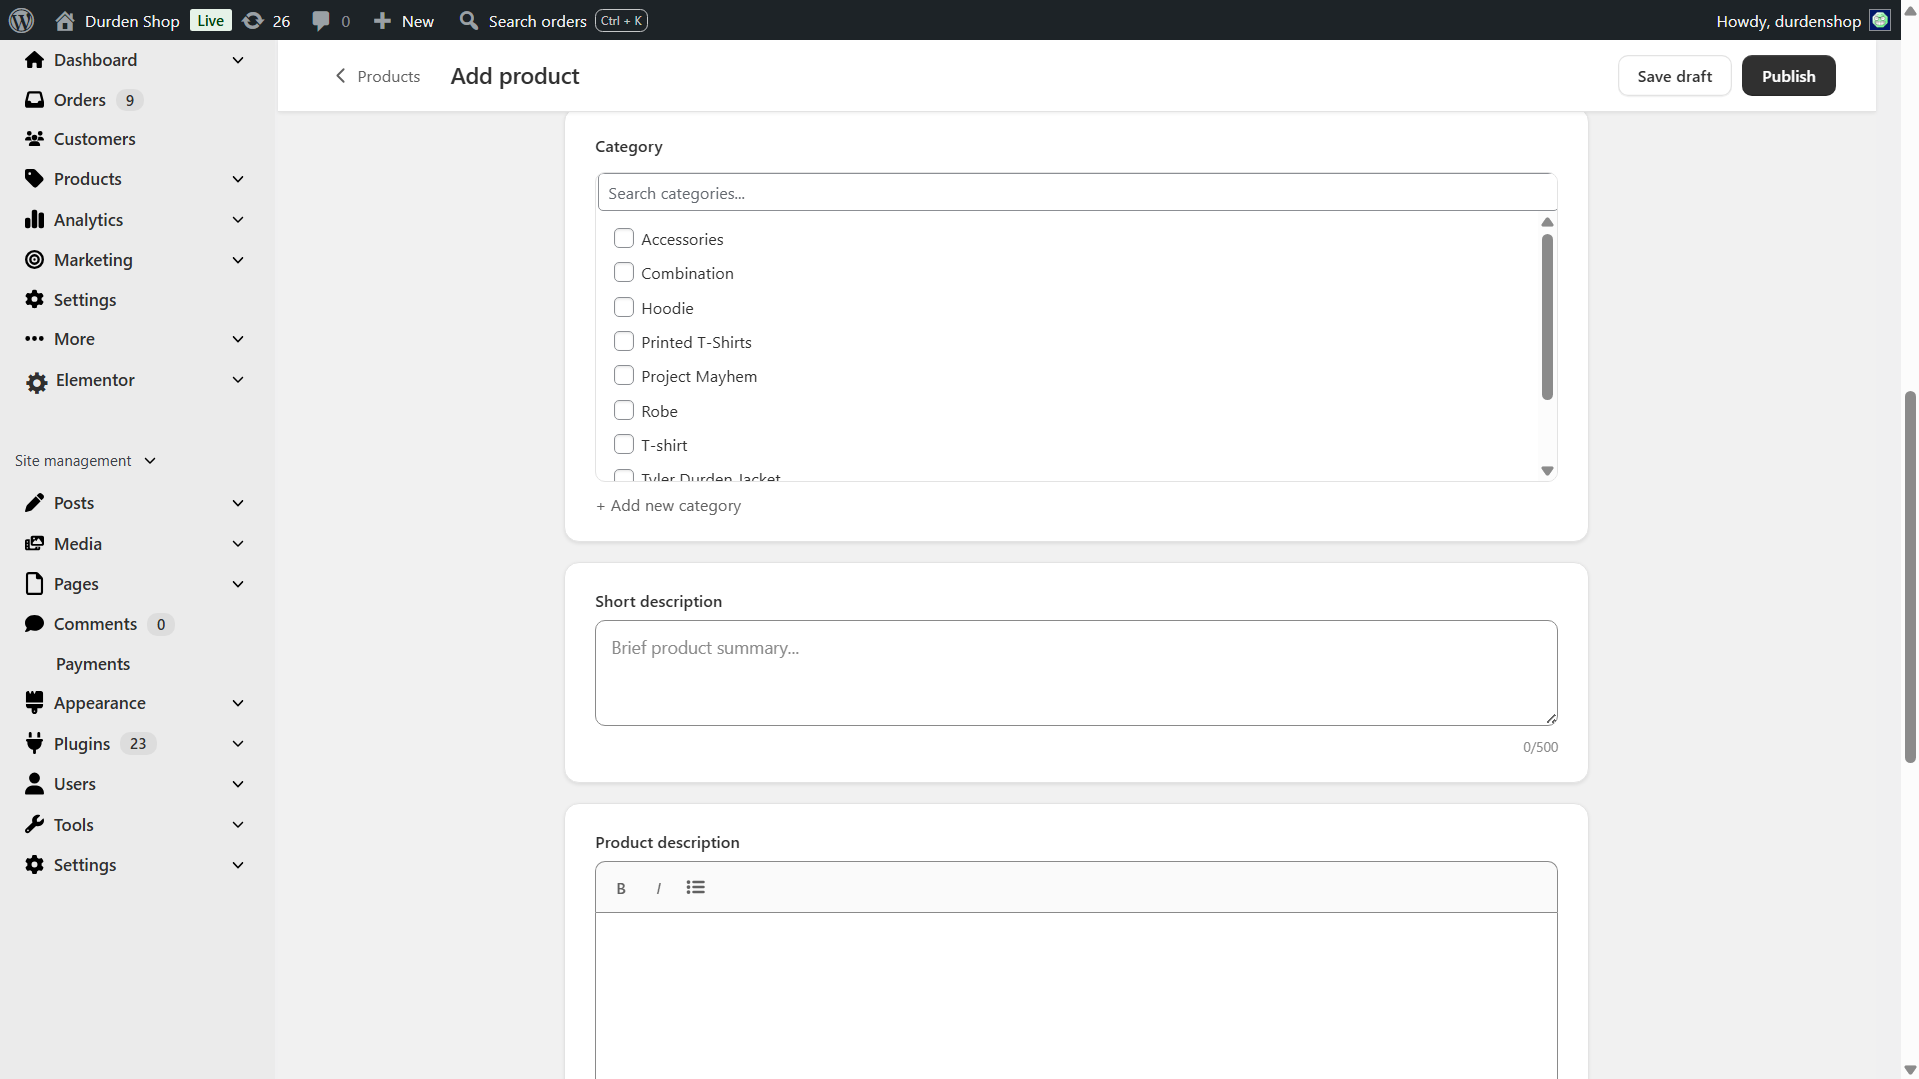This screenshot has height=1079, width=1919.
Task: Click the category list scrollbar down arrow
Action: coord(1547,471)
